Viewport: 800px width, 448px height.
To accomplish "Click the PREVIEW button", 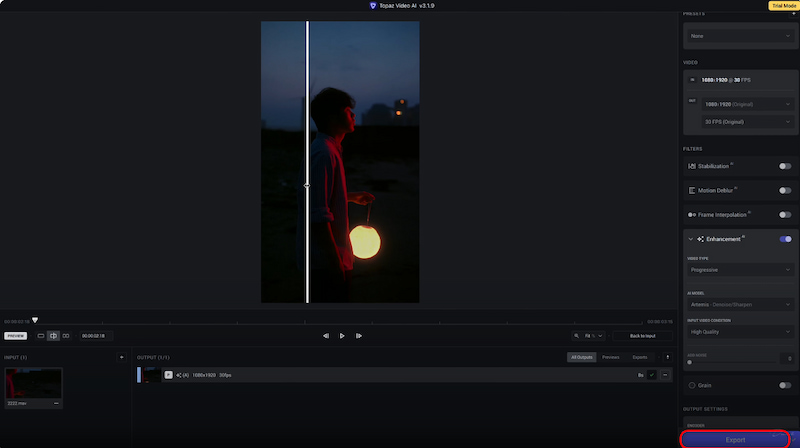I will pos(15,336).
